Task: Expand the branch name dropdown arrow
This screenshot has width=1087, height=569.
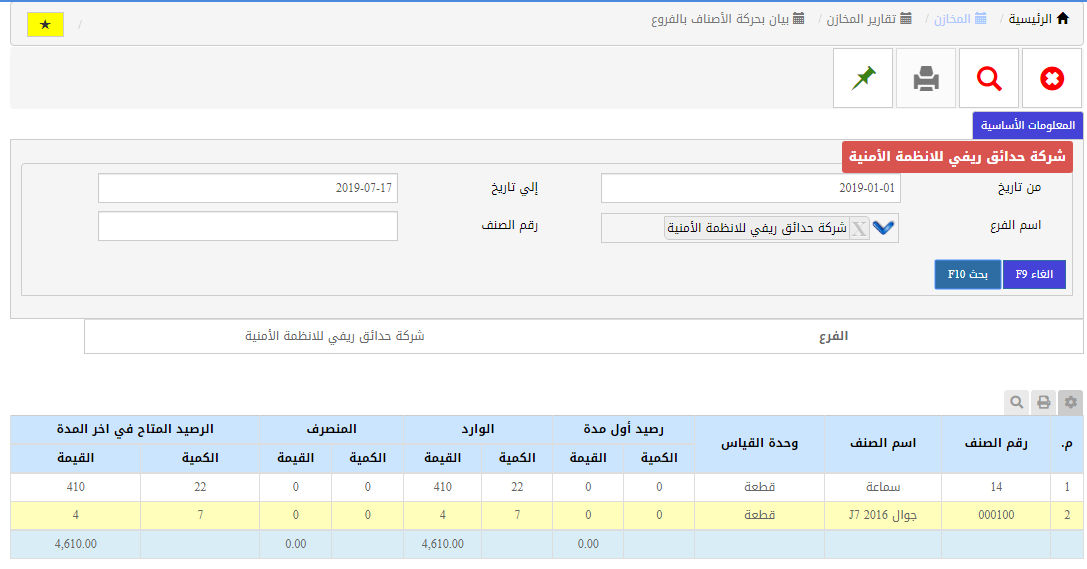Action: 883,228
